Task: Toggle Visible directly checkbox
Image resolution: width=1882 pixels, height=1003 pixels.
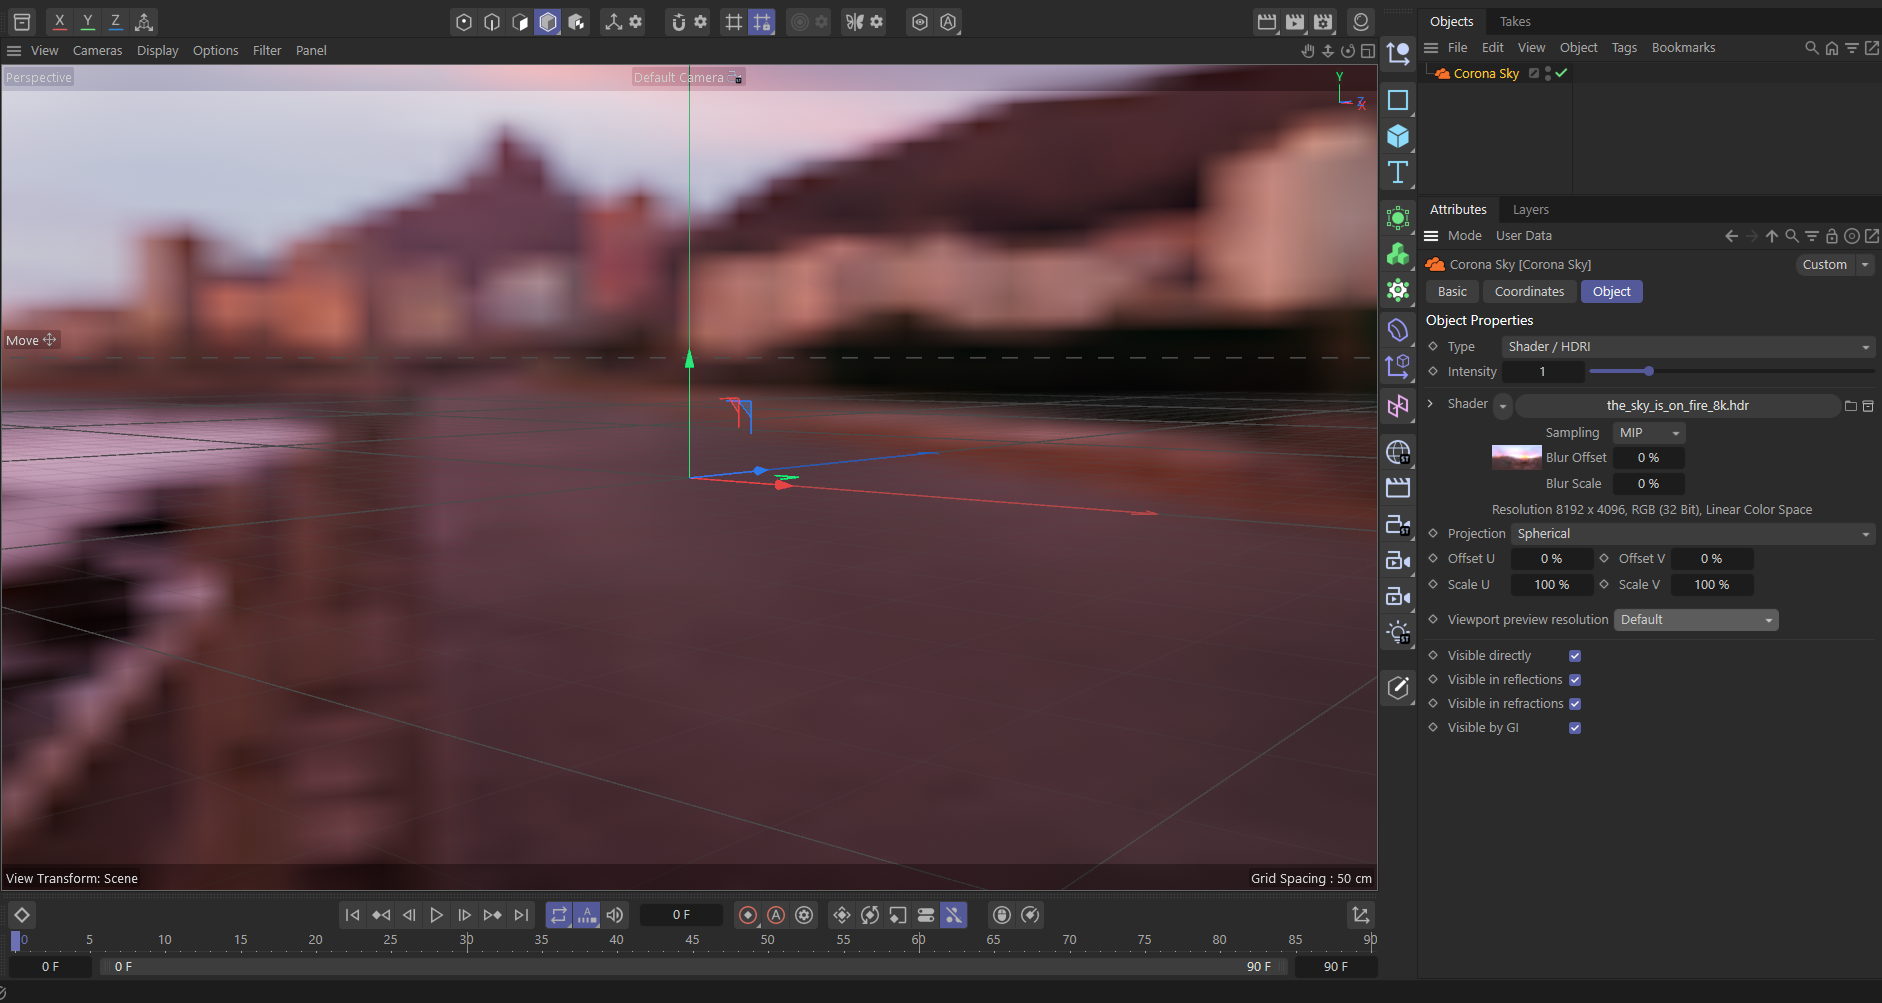Action: tap(1575, 655)
